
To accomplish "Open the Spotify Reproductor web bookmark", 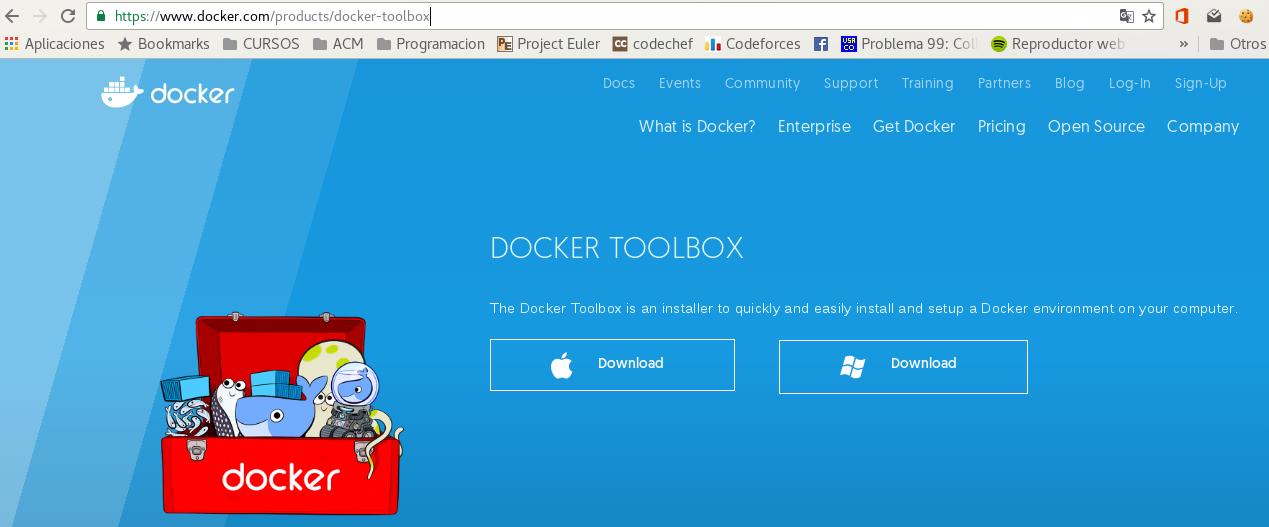I will click(x=1058, y=44).
